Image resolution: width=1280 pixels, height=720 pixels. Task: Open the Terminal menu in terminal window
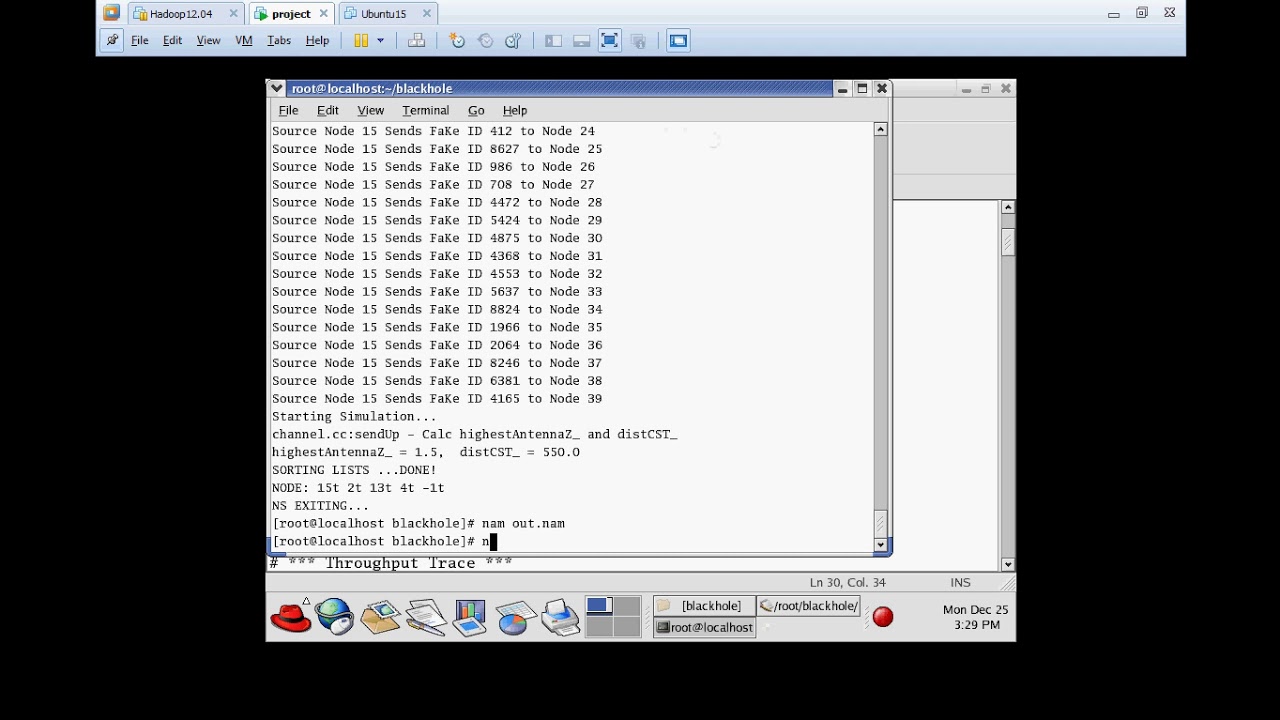(425, 110)
